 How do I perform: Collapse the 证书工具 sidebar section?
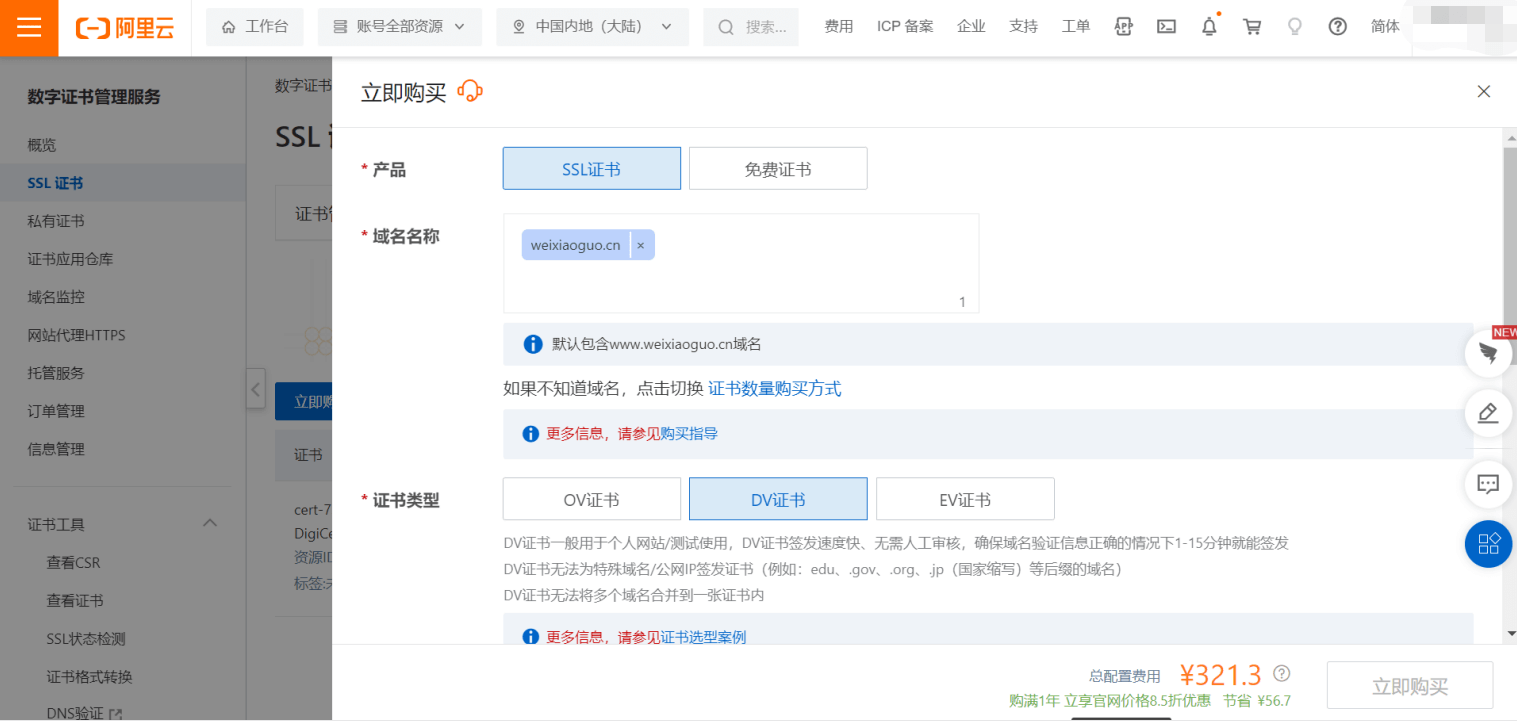(x=210, y=524)
